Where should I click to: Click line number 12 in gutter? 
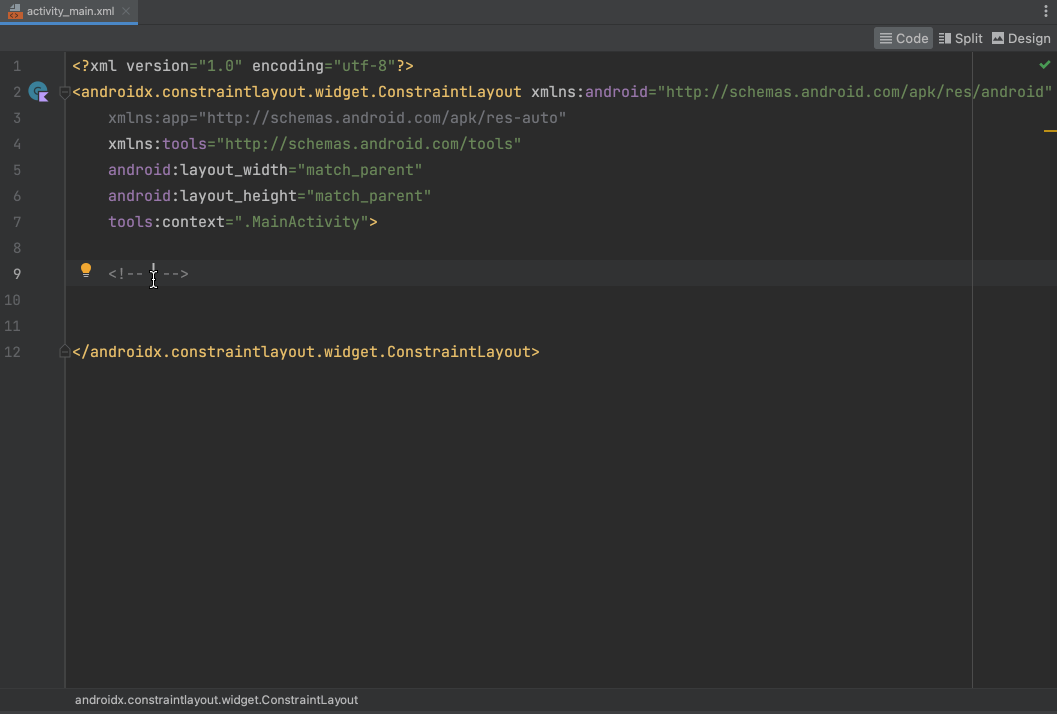click(12, 352)
